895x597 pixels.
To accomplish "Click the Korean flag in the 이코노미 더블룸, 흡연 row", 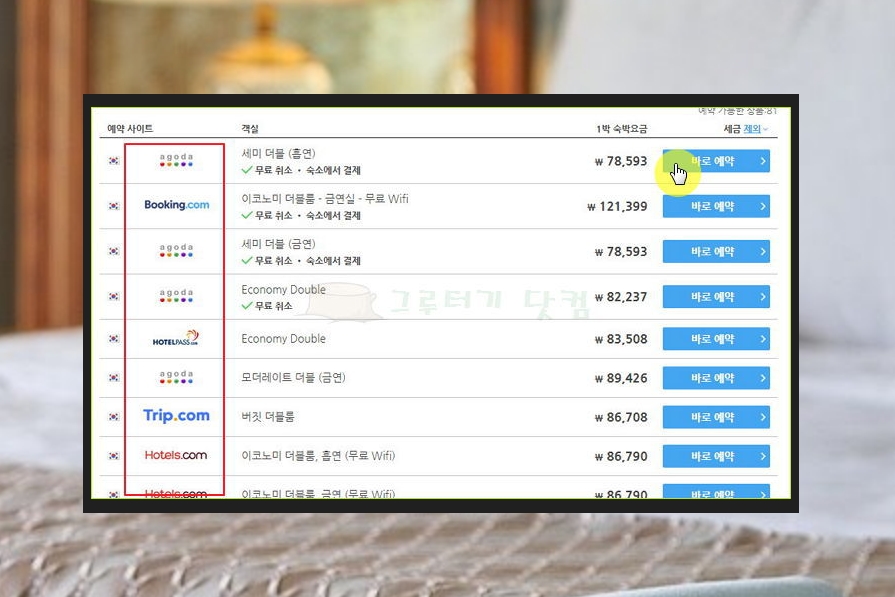I will point(114,455).
